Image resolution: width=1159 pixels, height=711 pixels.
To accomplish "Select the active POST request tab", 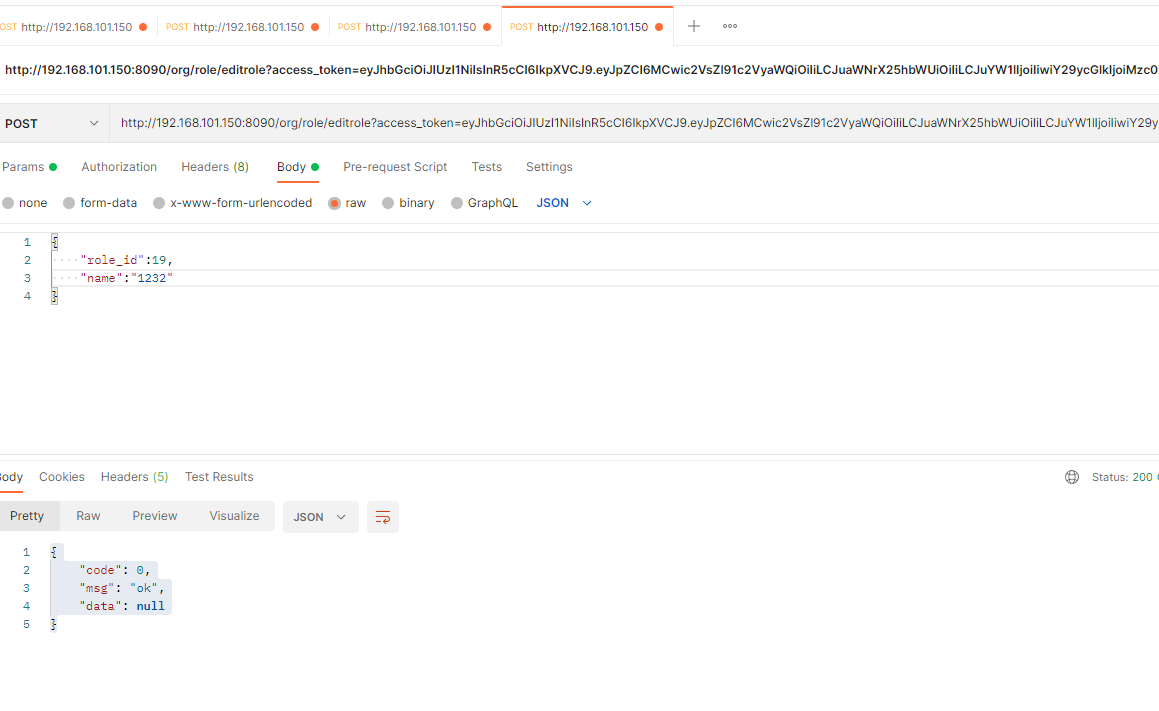I will pyautogui.click(x=587, y=27).
